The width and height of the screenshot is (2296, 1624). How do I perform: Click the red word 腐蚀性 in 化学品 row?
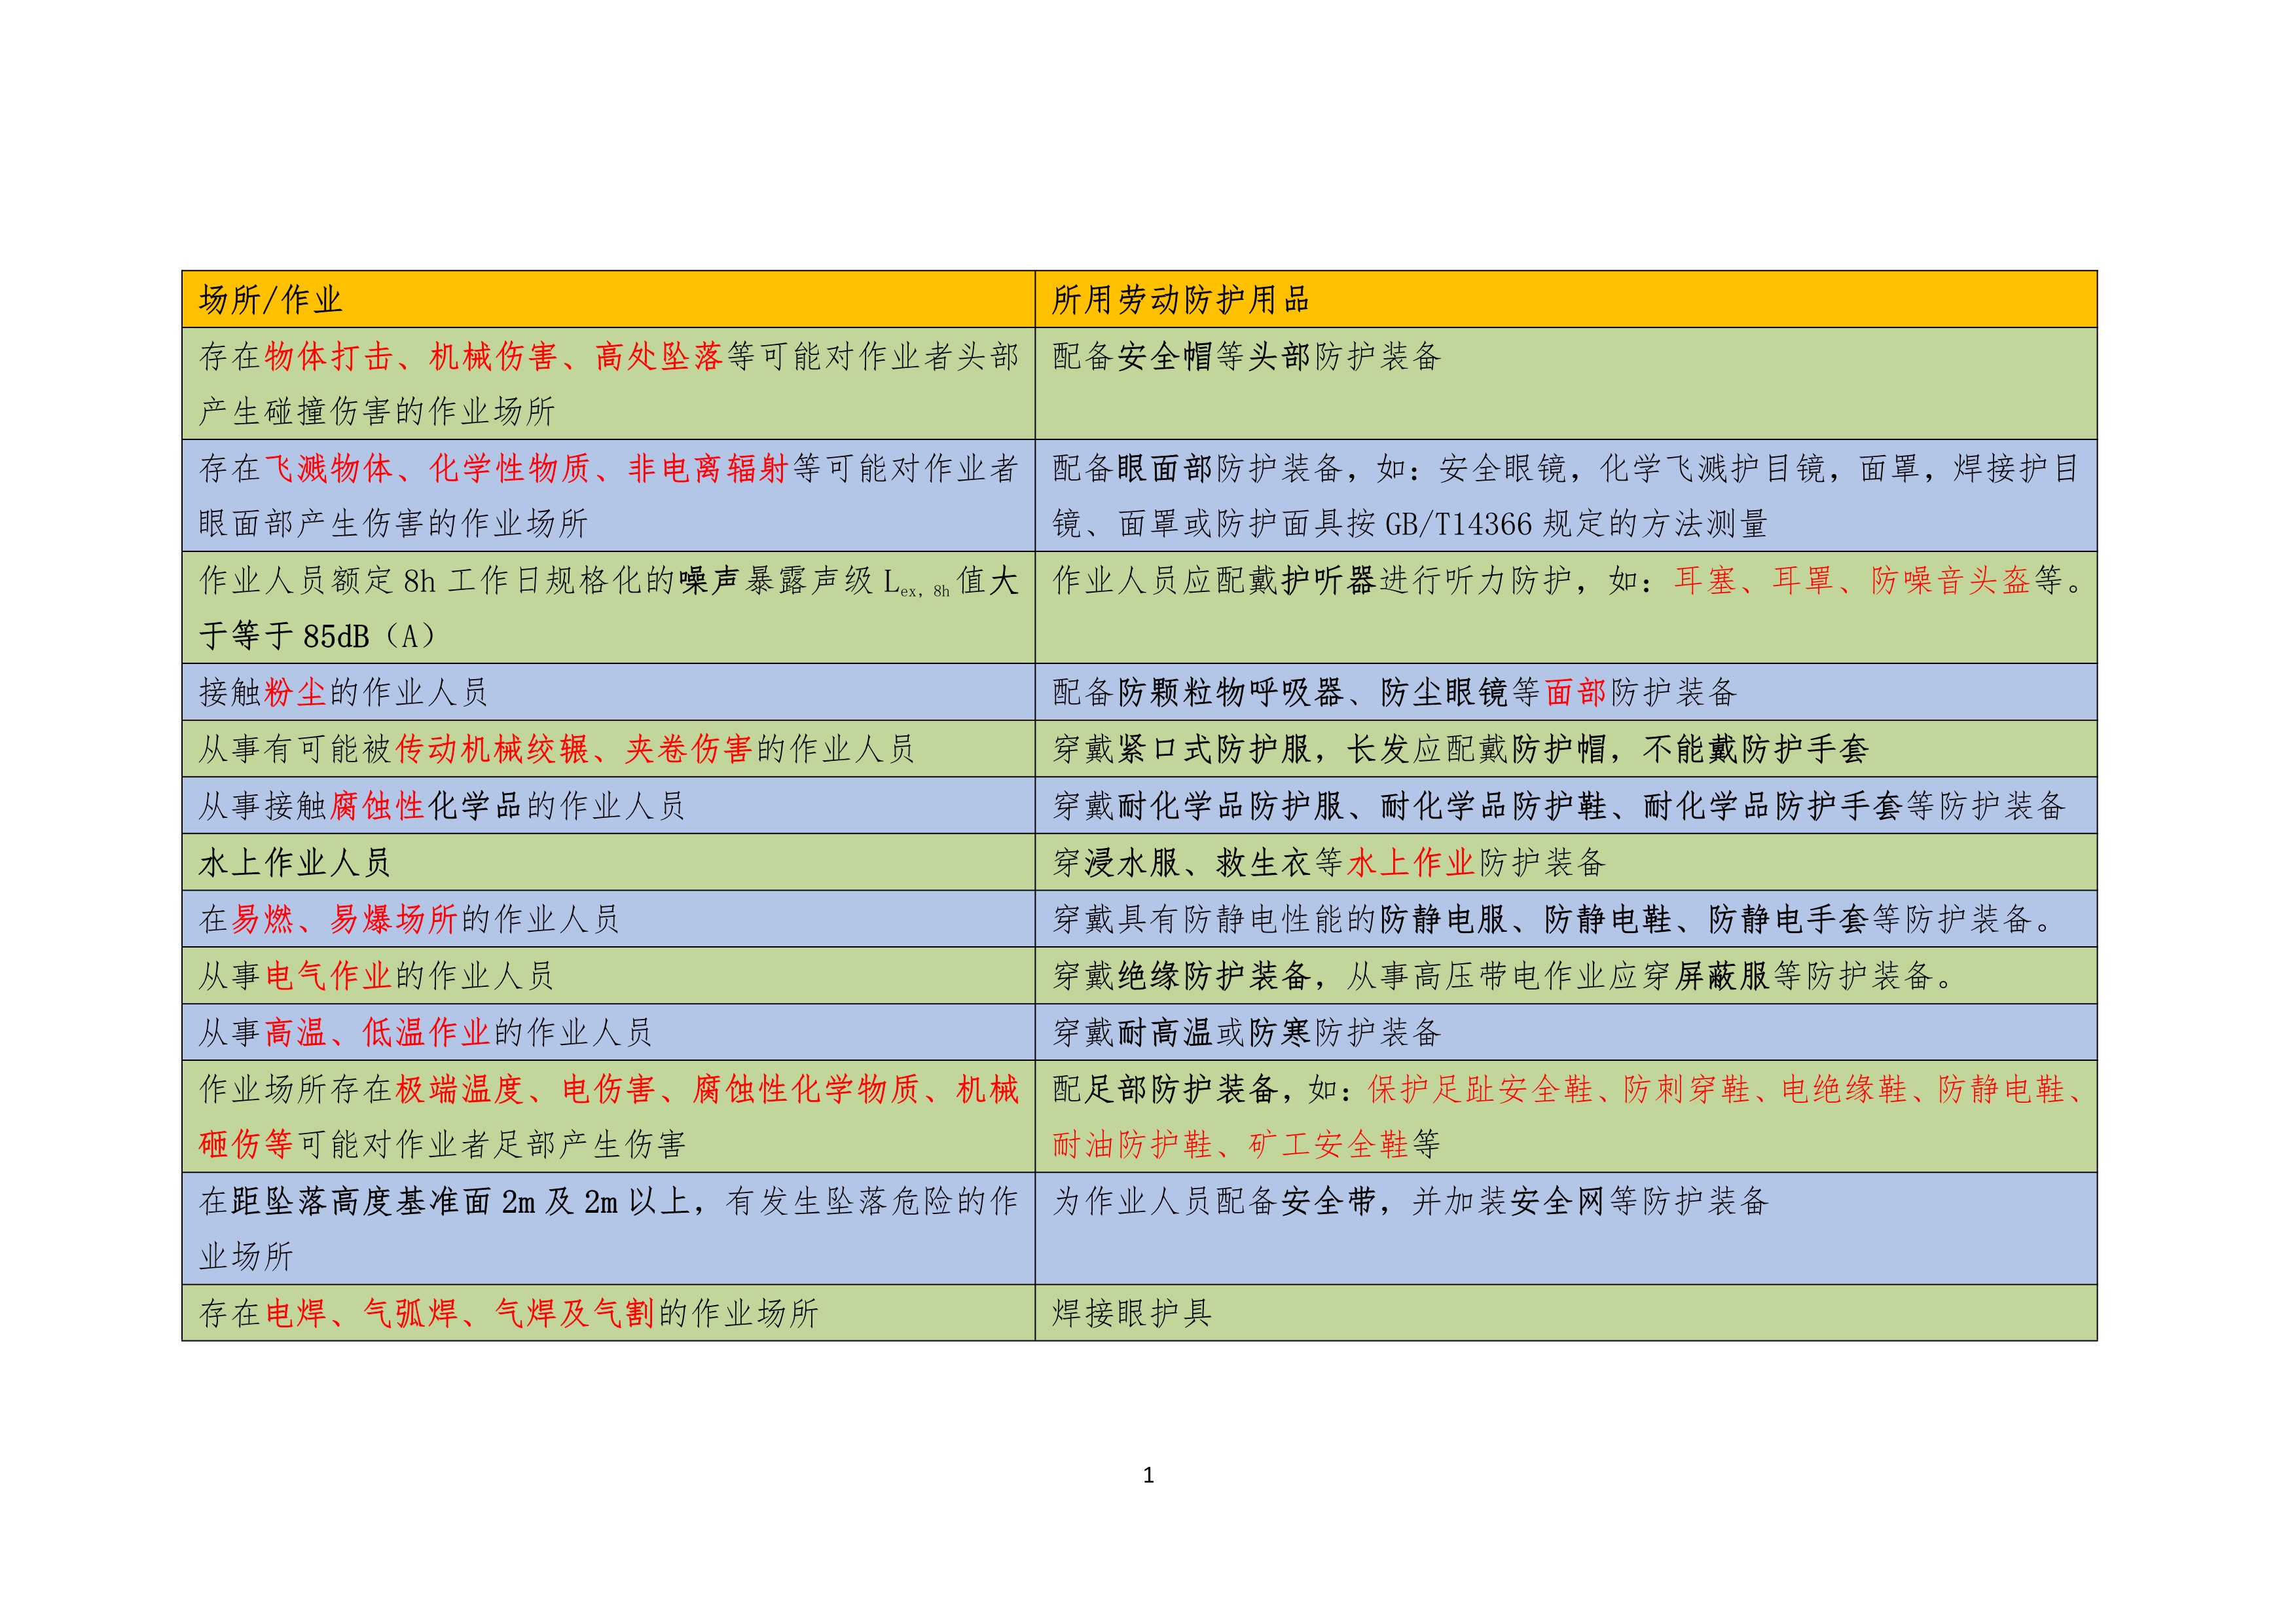pos(377,806)
